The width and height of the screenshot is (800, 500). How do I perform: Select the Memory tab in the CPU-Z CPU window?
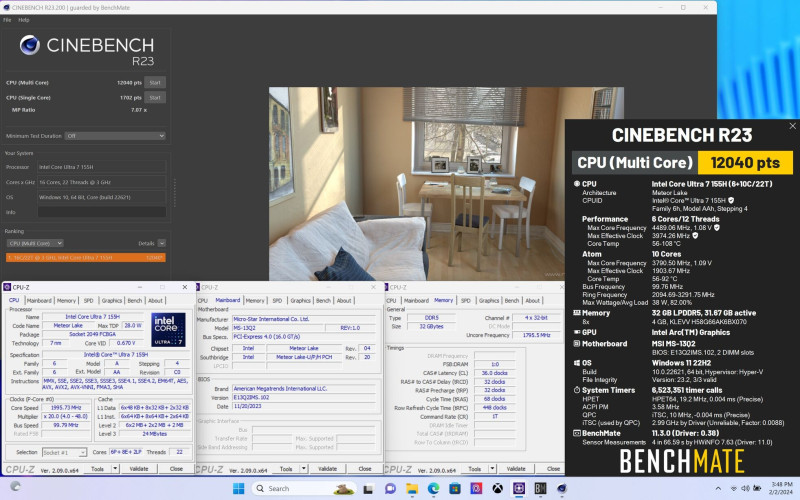(66, 301)
